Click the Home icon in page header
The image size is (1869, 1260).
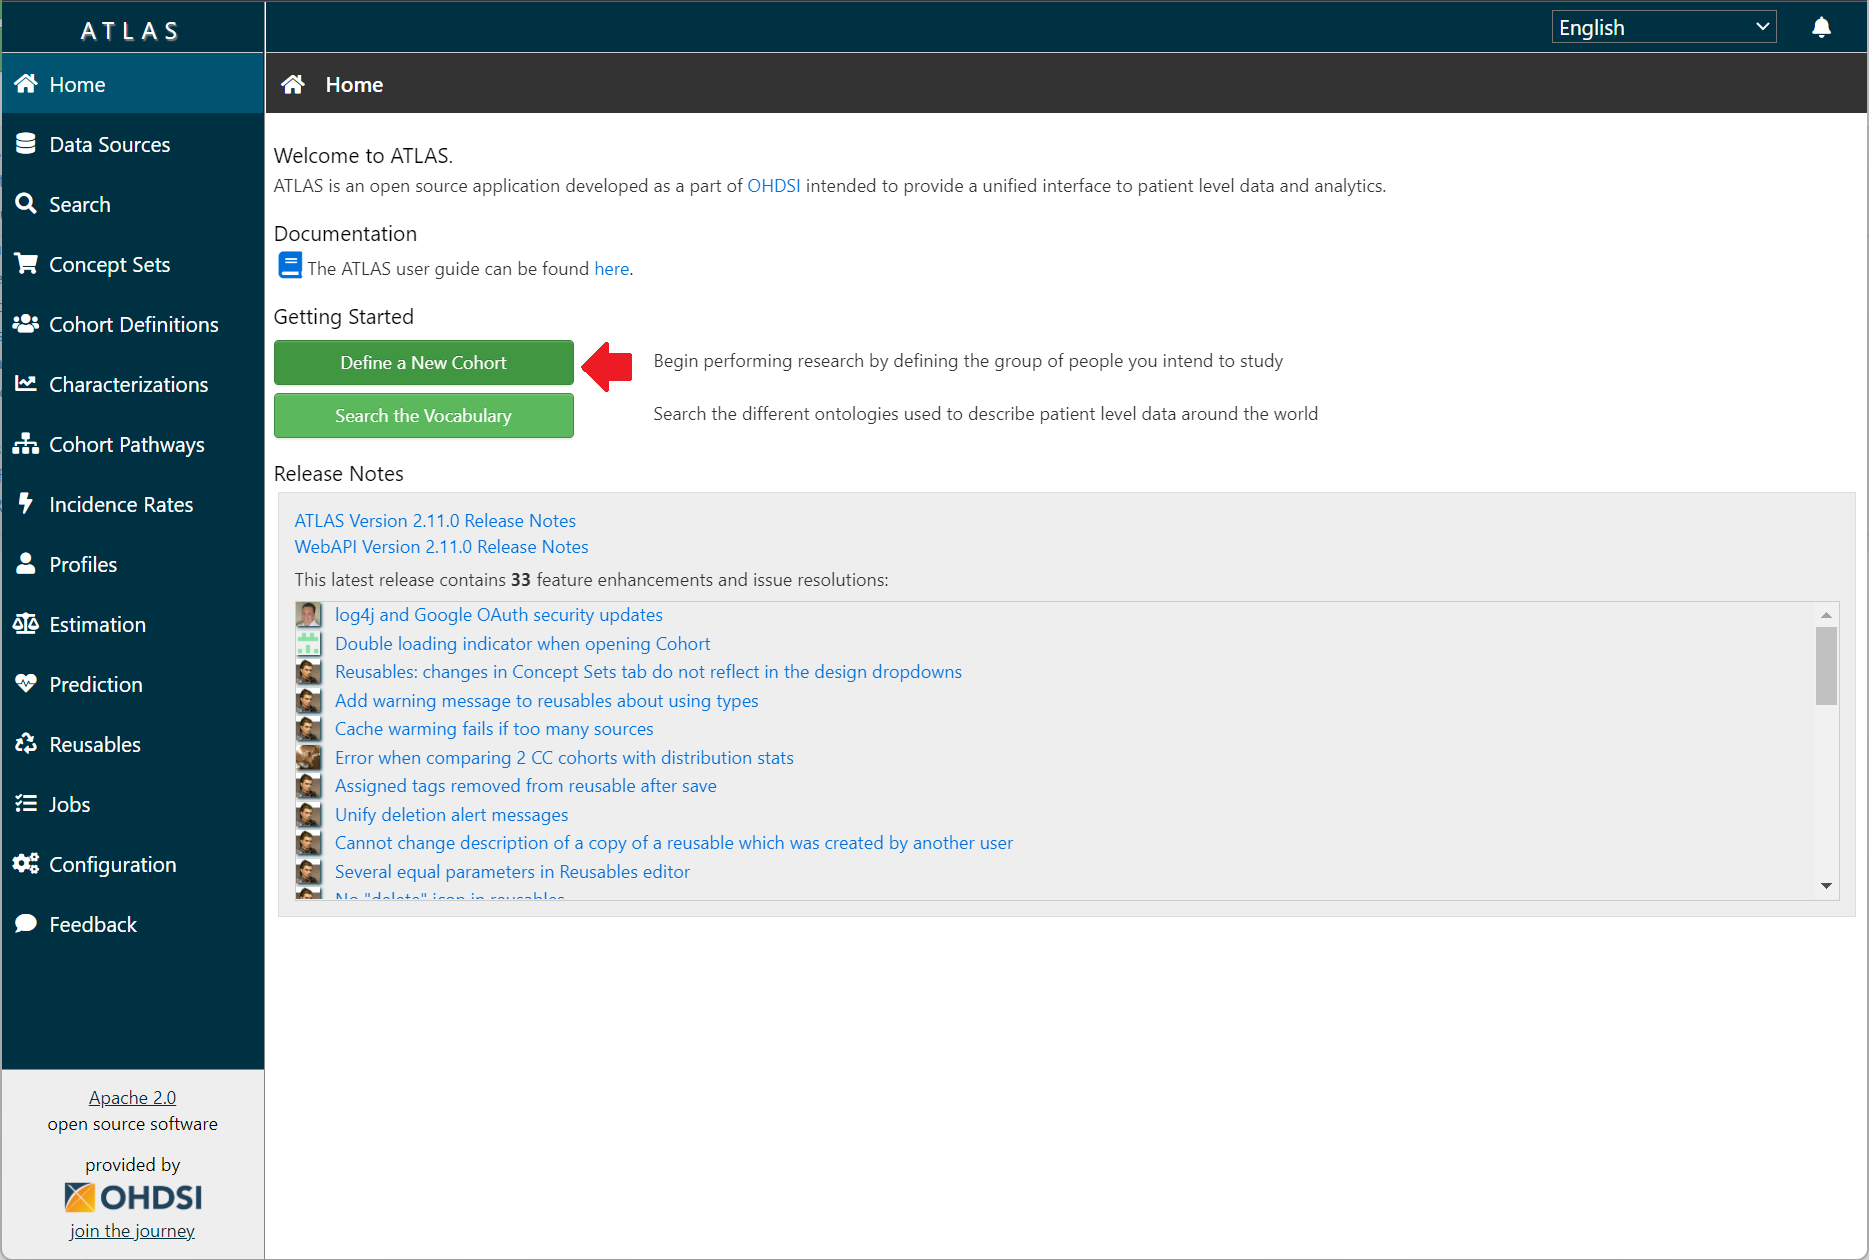(x=293, y=84)
